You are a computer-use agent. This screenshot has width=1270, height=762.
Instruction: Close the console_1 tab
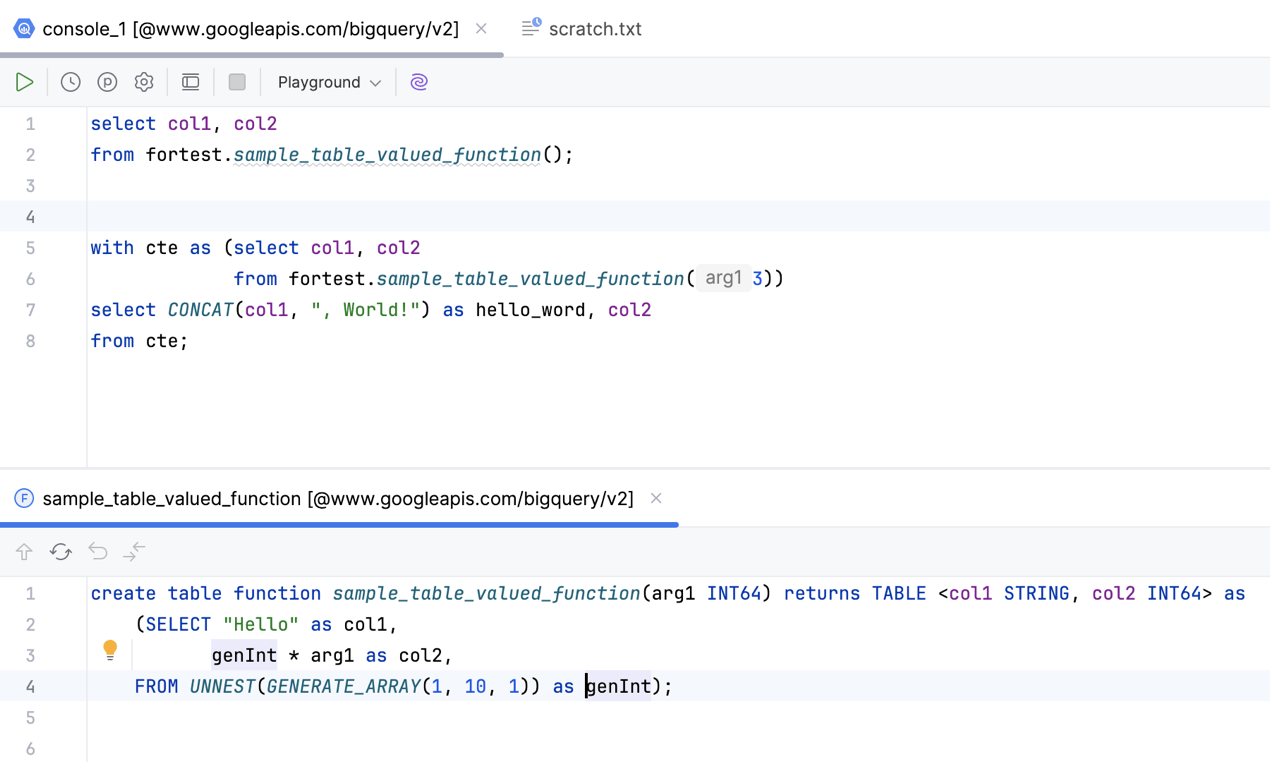(481, 29)
